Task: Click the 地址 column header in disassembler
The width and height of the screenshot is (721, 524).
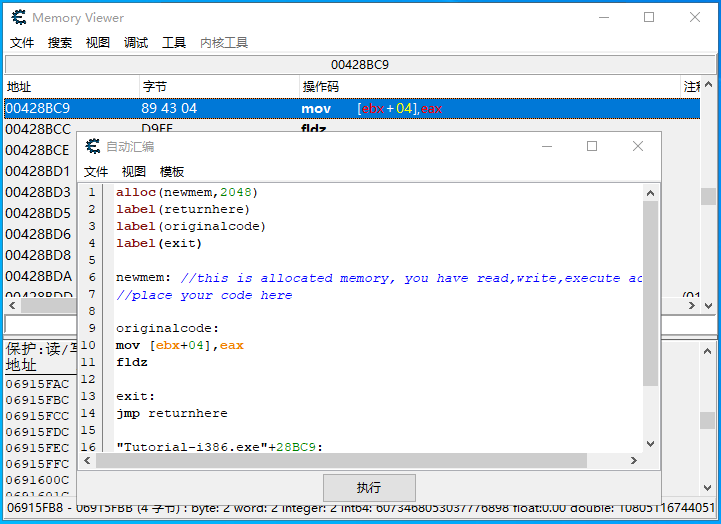Action: (72, 87)
